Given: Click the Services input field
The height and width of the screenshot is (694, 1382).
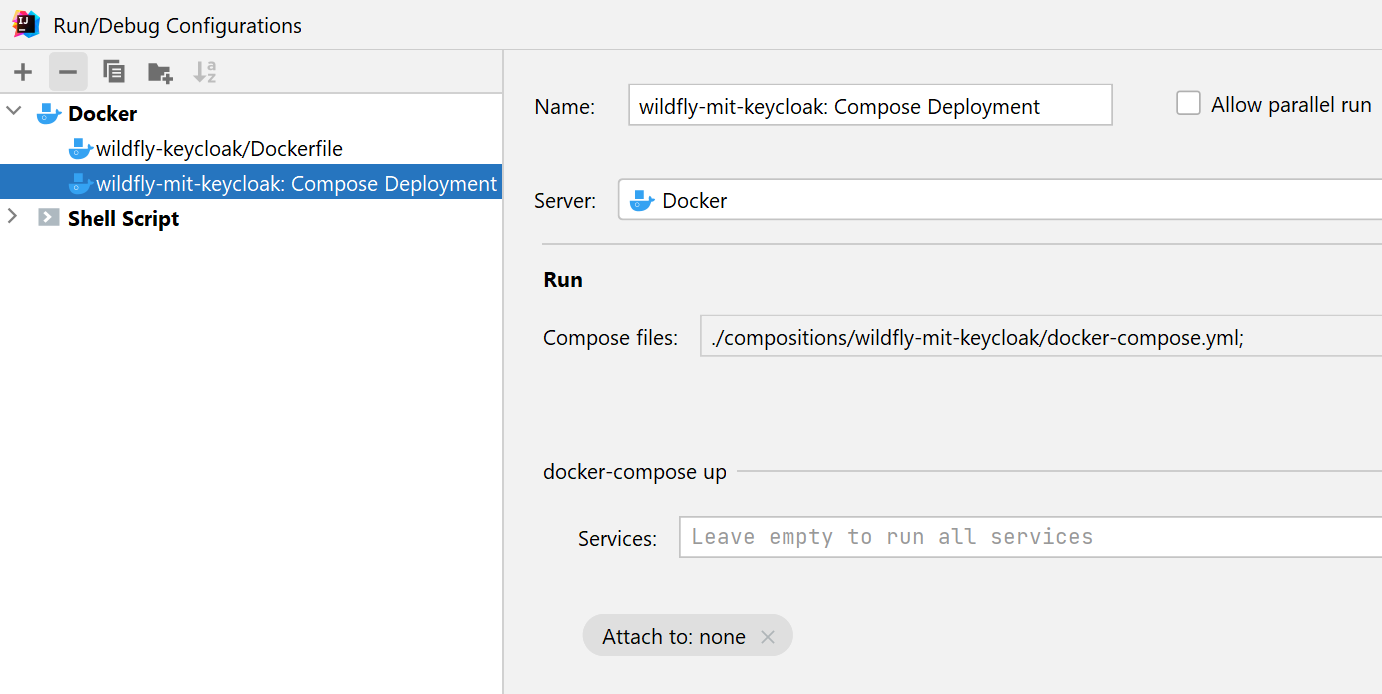Looking at the screenshot, I should (1030, 537).
